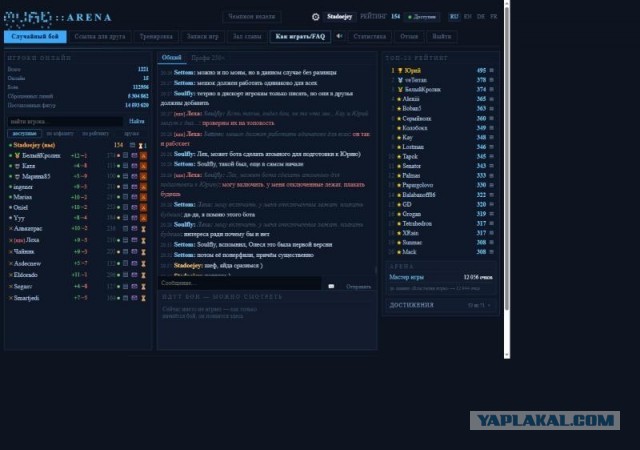
Task: Switch language to RU
Action: [454, 17]
